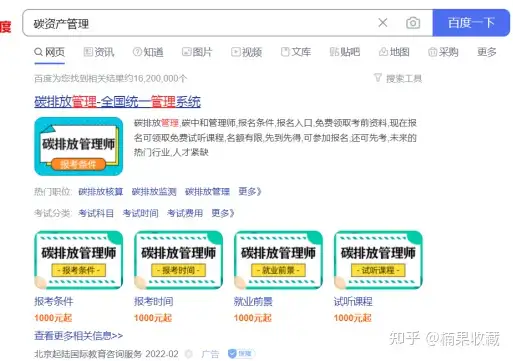The image size is (513, 361).
Task: Switch to the 地图 tab
Action: click(394, 52)
